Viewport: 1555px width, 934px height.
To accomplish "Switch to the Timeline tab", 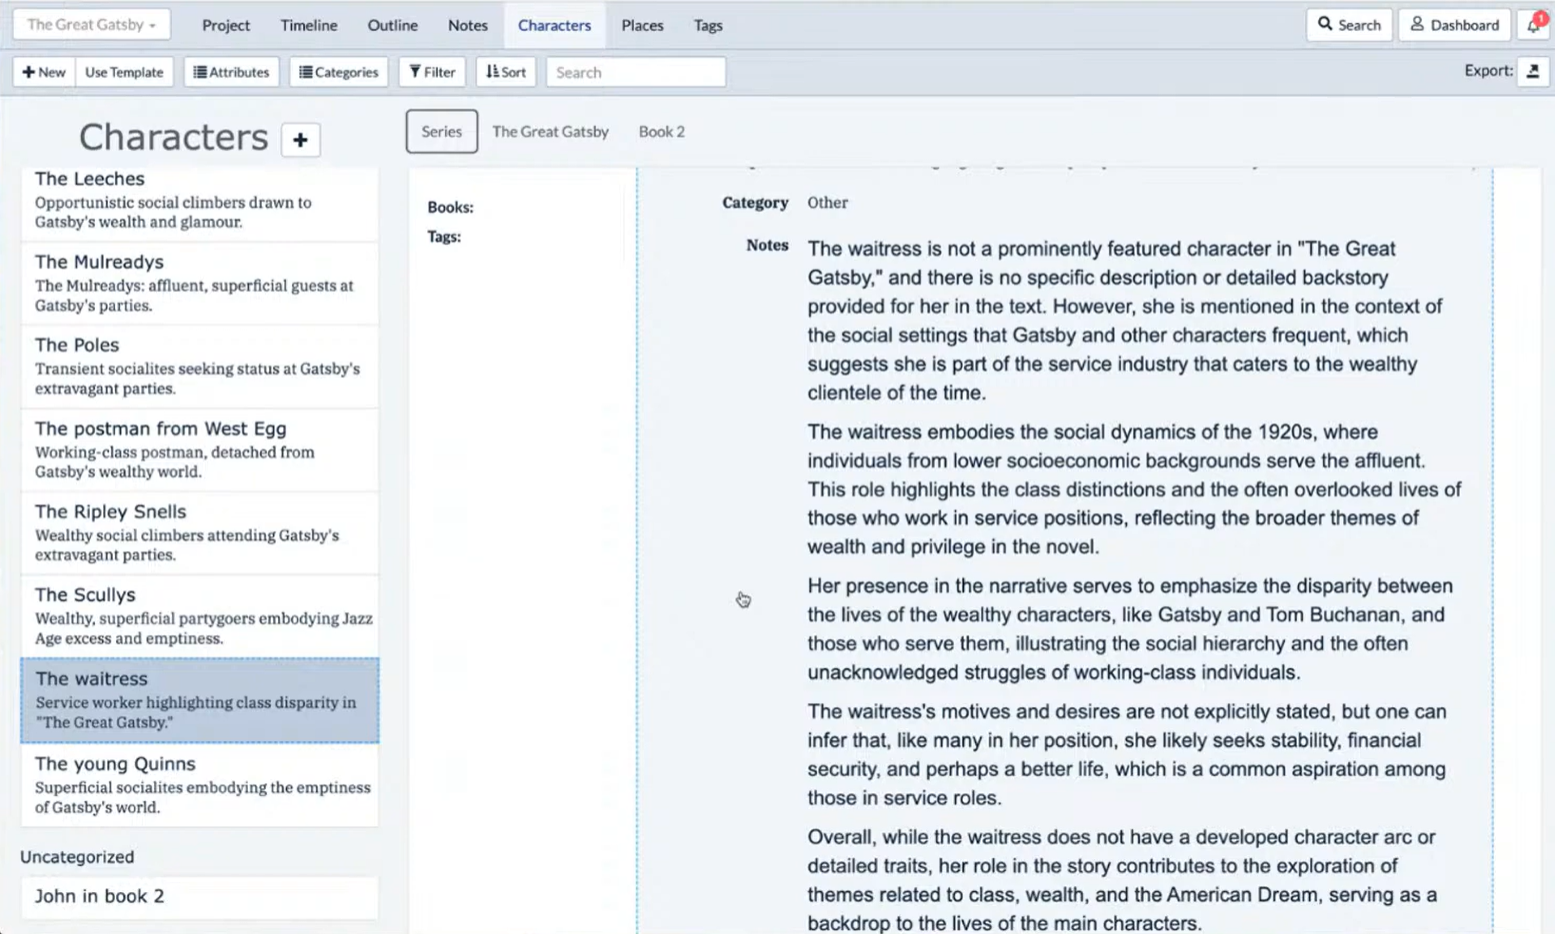I will [x=308, y=25].
